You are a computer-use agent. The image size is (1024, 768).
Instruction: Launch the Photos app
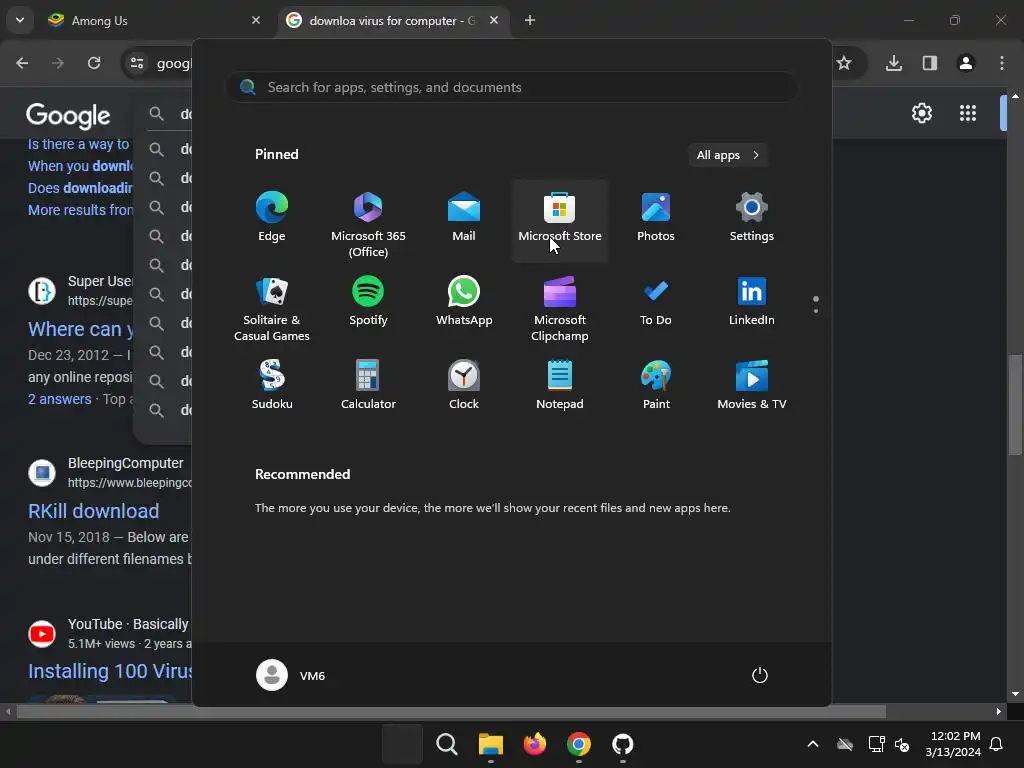coord(656,218)
